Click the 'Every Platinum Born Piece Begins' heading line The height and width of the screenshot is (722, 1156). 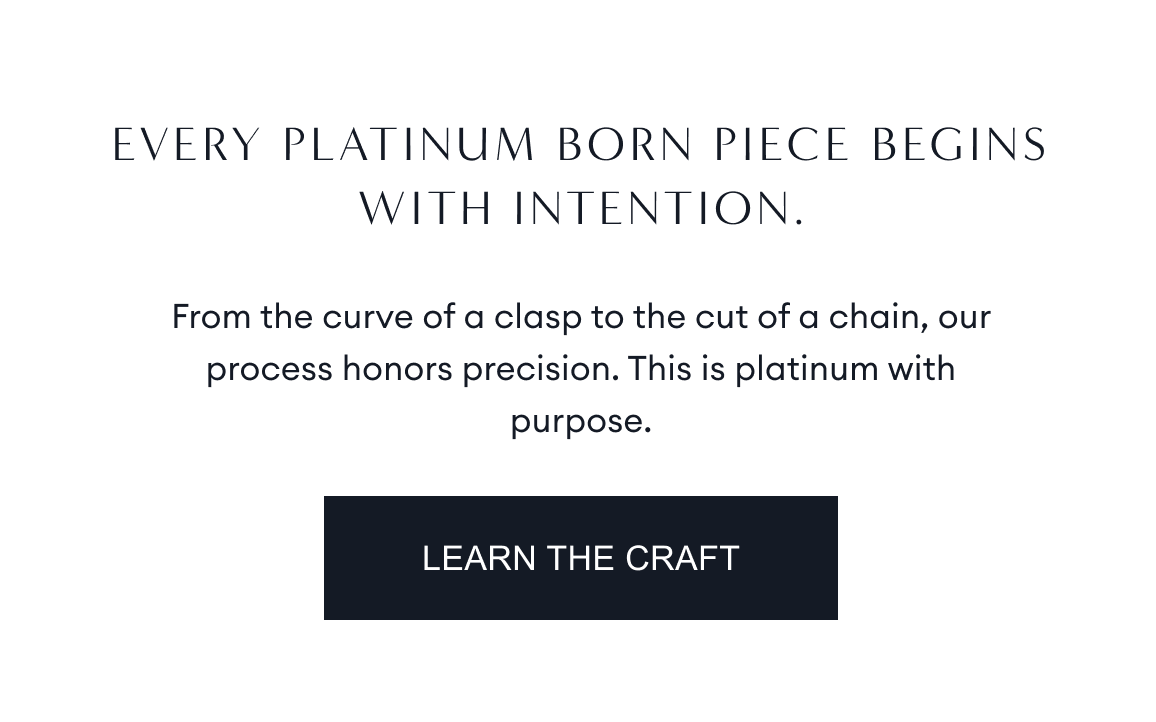click(580, 145)
